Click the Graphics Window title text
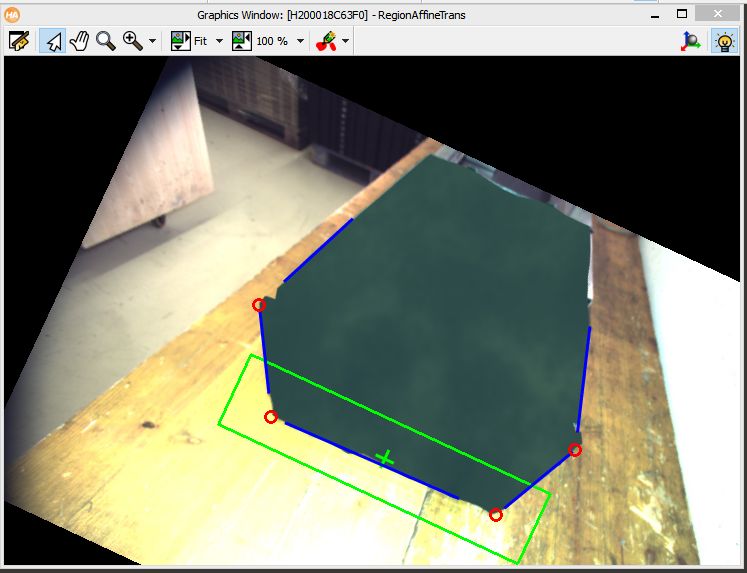Viewport: 747px width, 573px height. (331, 15)
